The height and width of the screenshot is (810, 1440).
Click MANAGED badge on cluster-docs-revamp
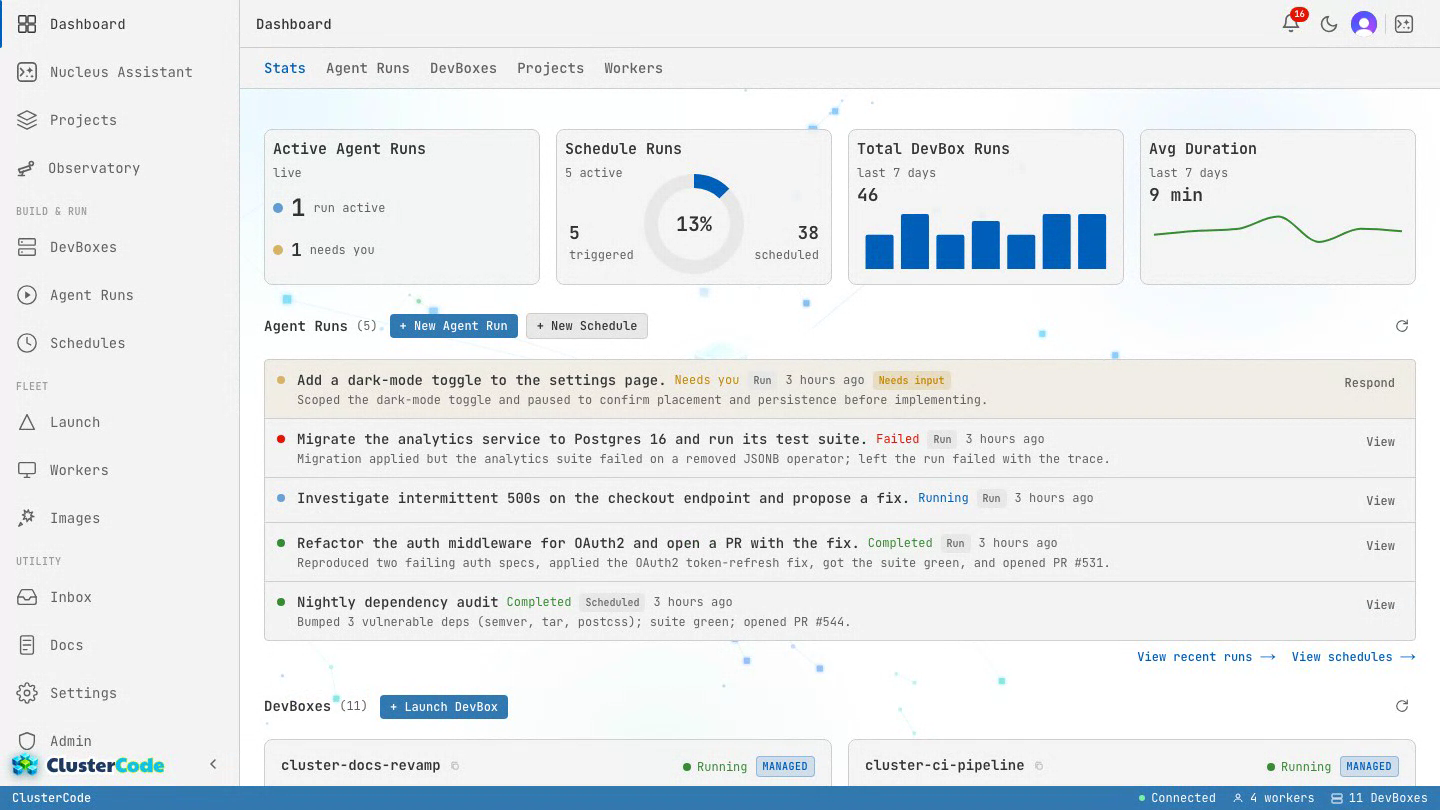[x=785, y=766]
